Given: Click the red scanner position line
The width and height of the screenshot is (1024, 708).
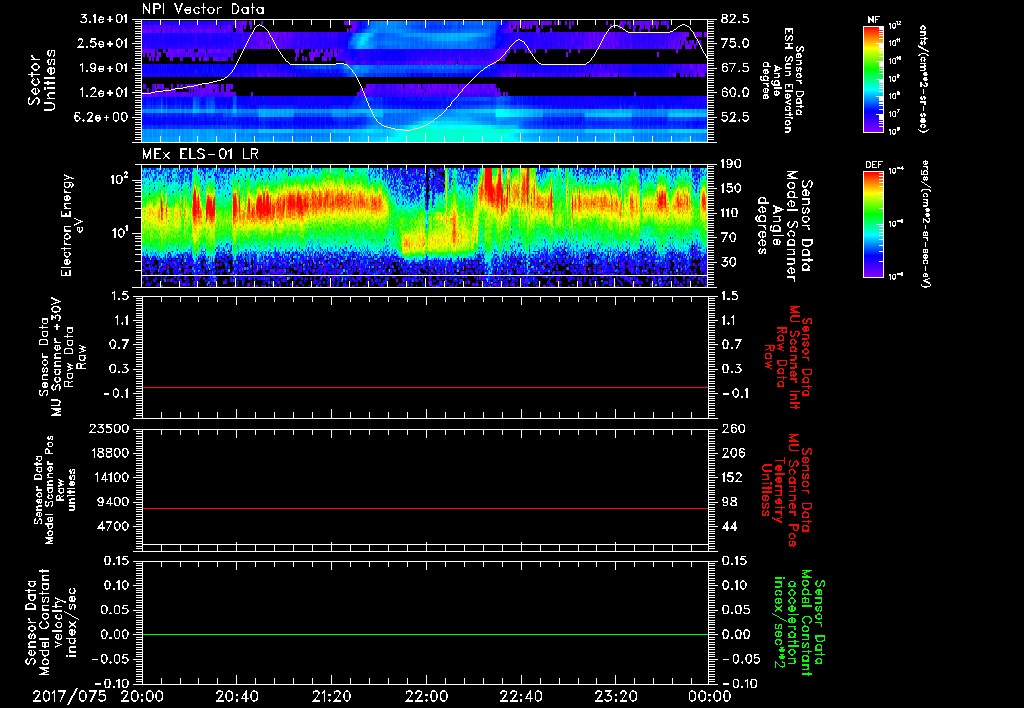Looking at the screenshot, I should point(425,509).
